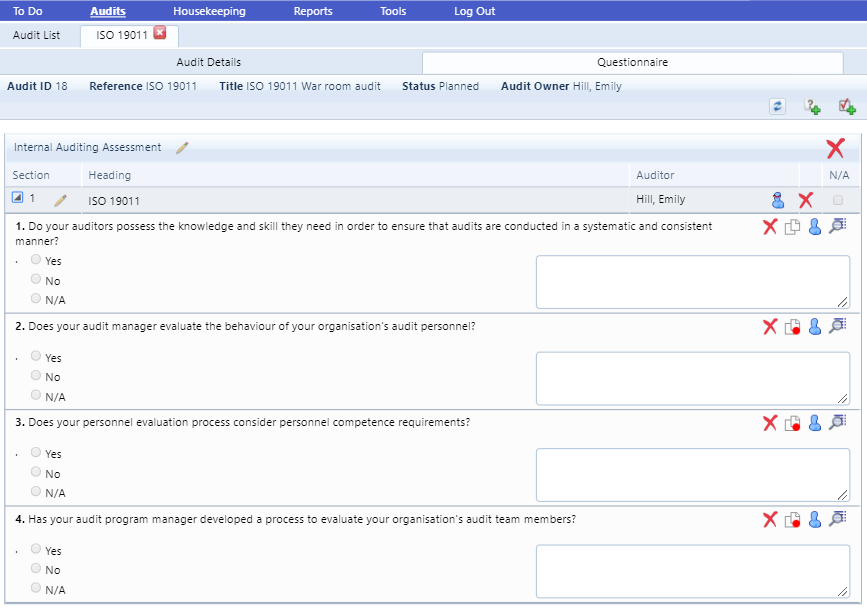867x610 pixels.
Task: Select Yes for question 4
Action: (36, 549)
